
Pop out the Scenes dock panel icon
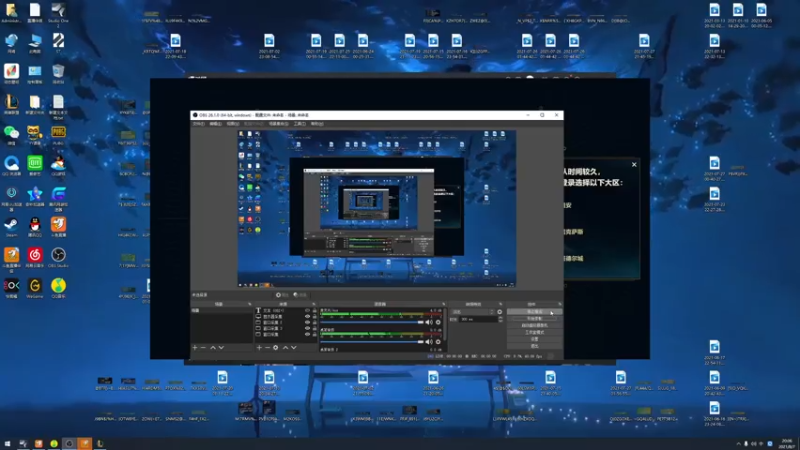click(x=249, y=304)
